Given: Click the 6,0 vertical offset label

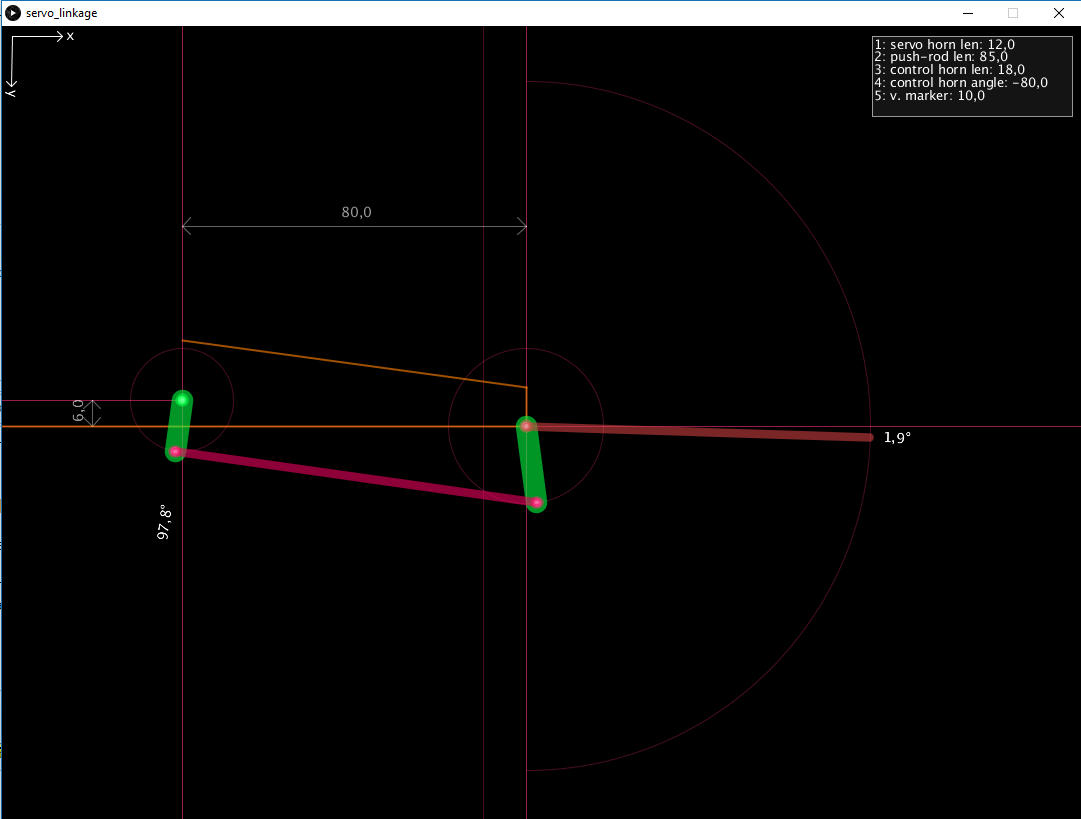Looking at the screenshot, I should pyautogui.click(x=79, y=411).
